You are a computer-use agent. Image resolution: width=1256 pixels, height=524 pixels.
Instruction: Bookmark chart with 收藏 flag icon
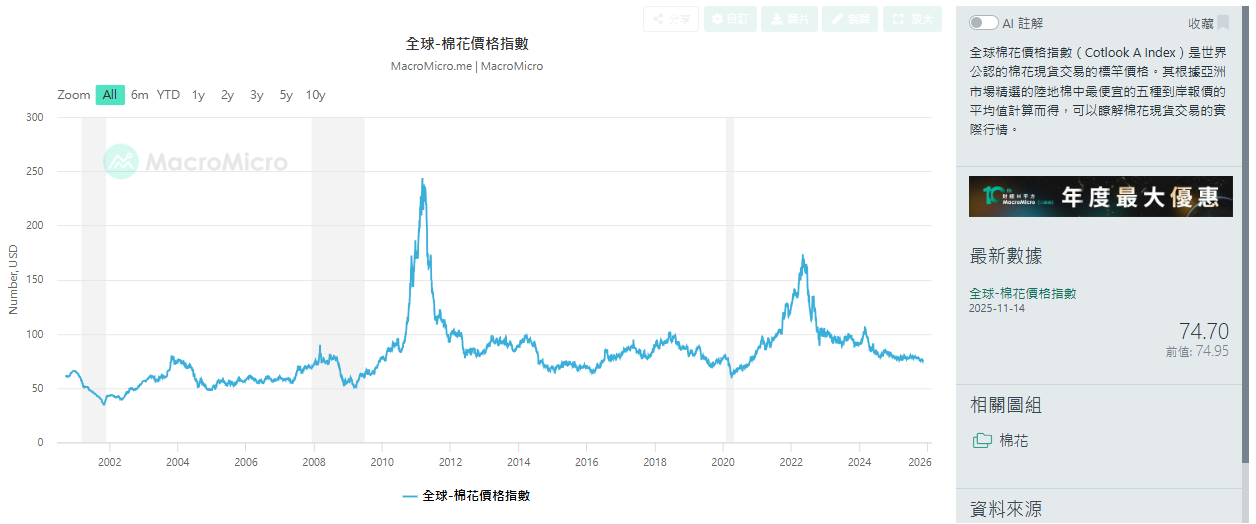click(1223, 23)
